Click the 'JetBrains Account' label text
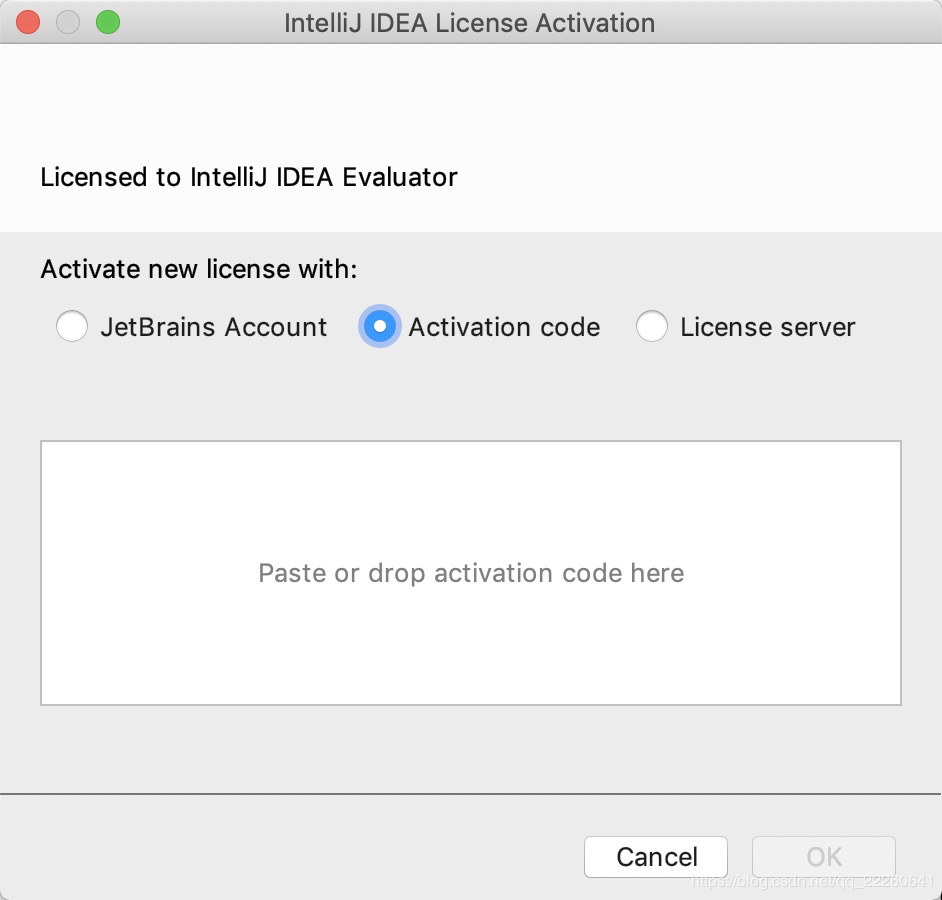 coord(214,327)
